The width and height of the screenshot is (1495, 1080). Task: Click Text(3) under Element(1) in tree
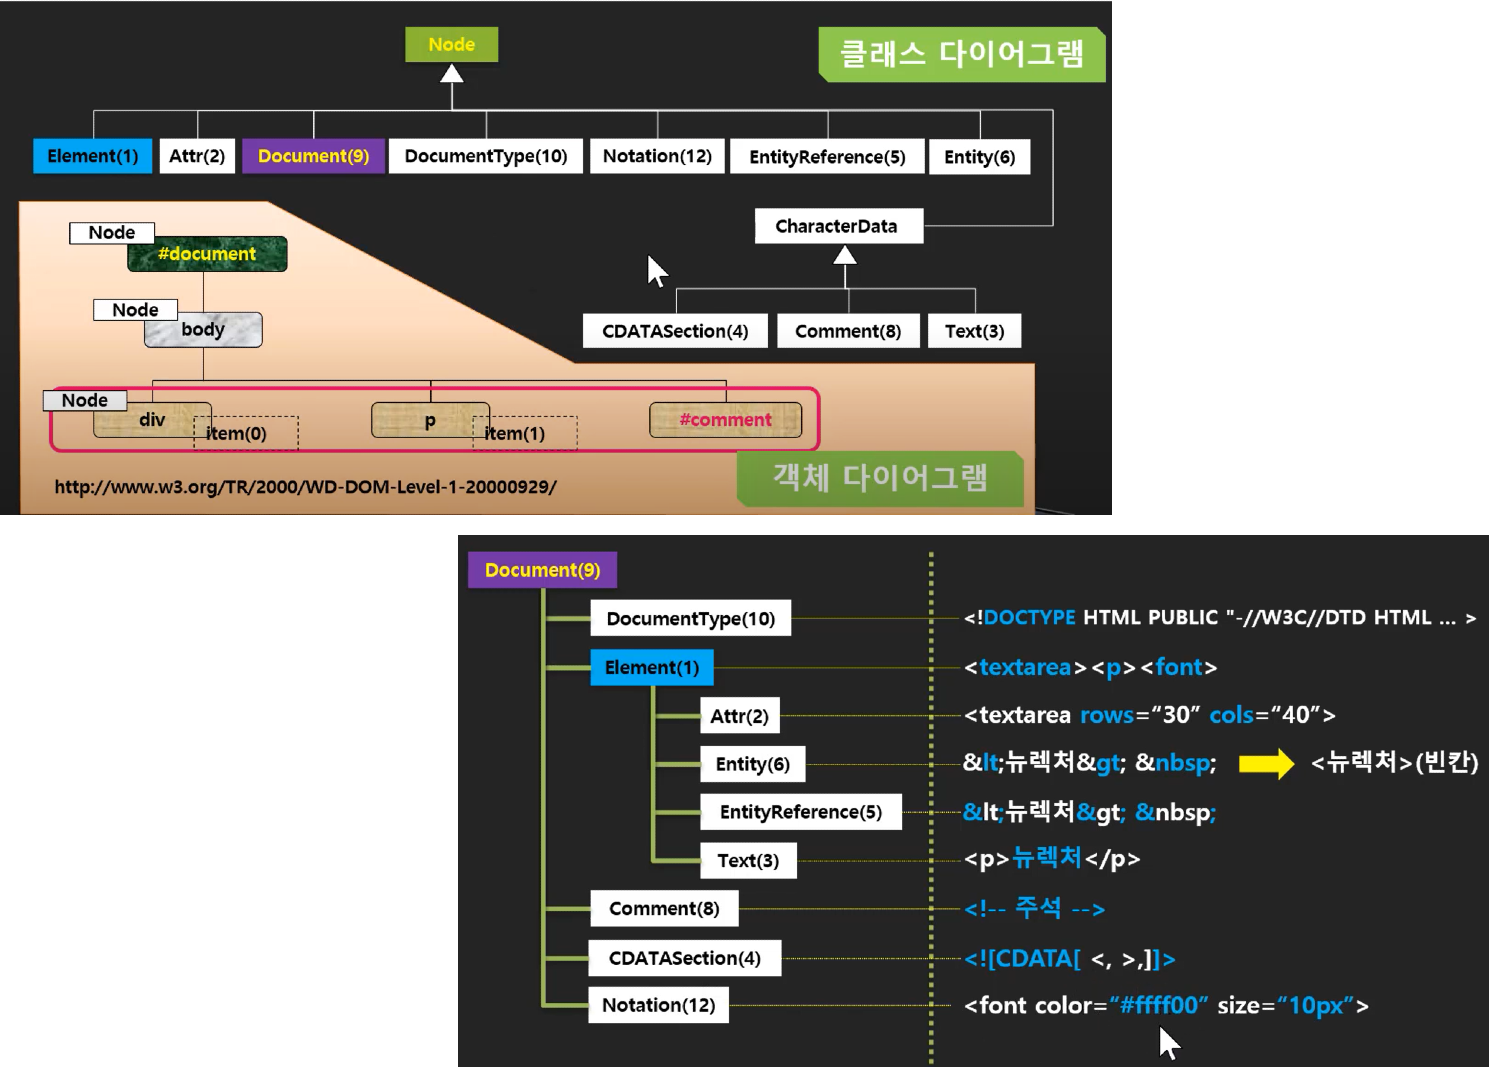(x=748, y=860)
